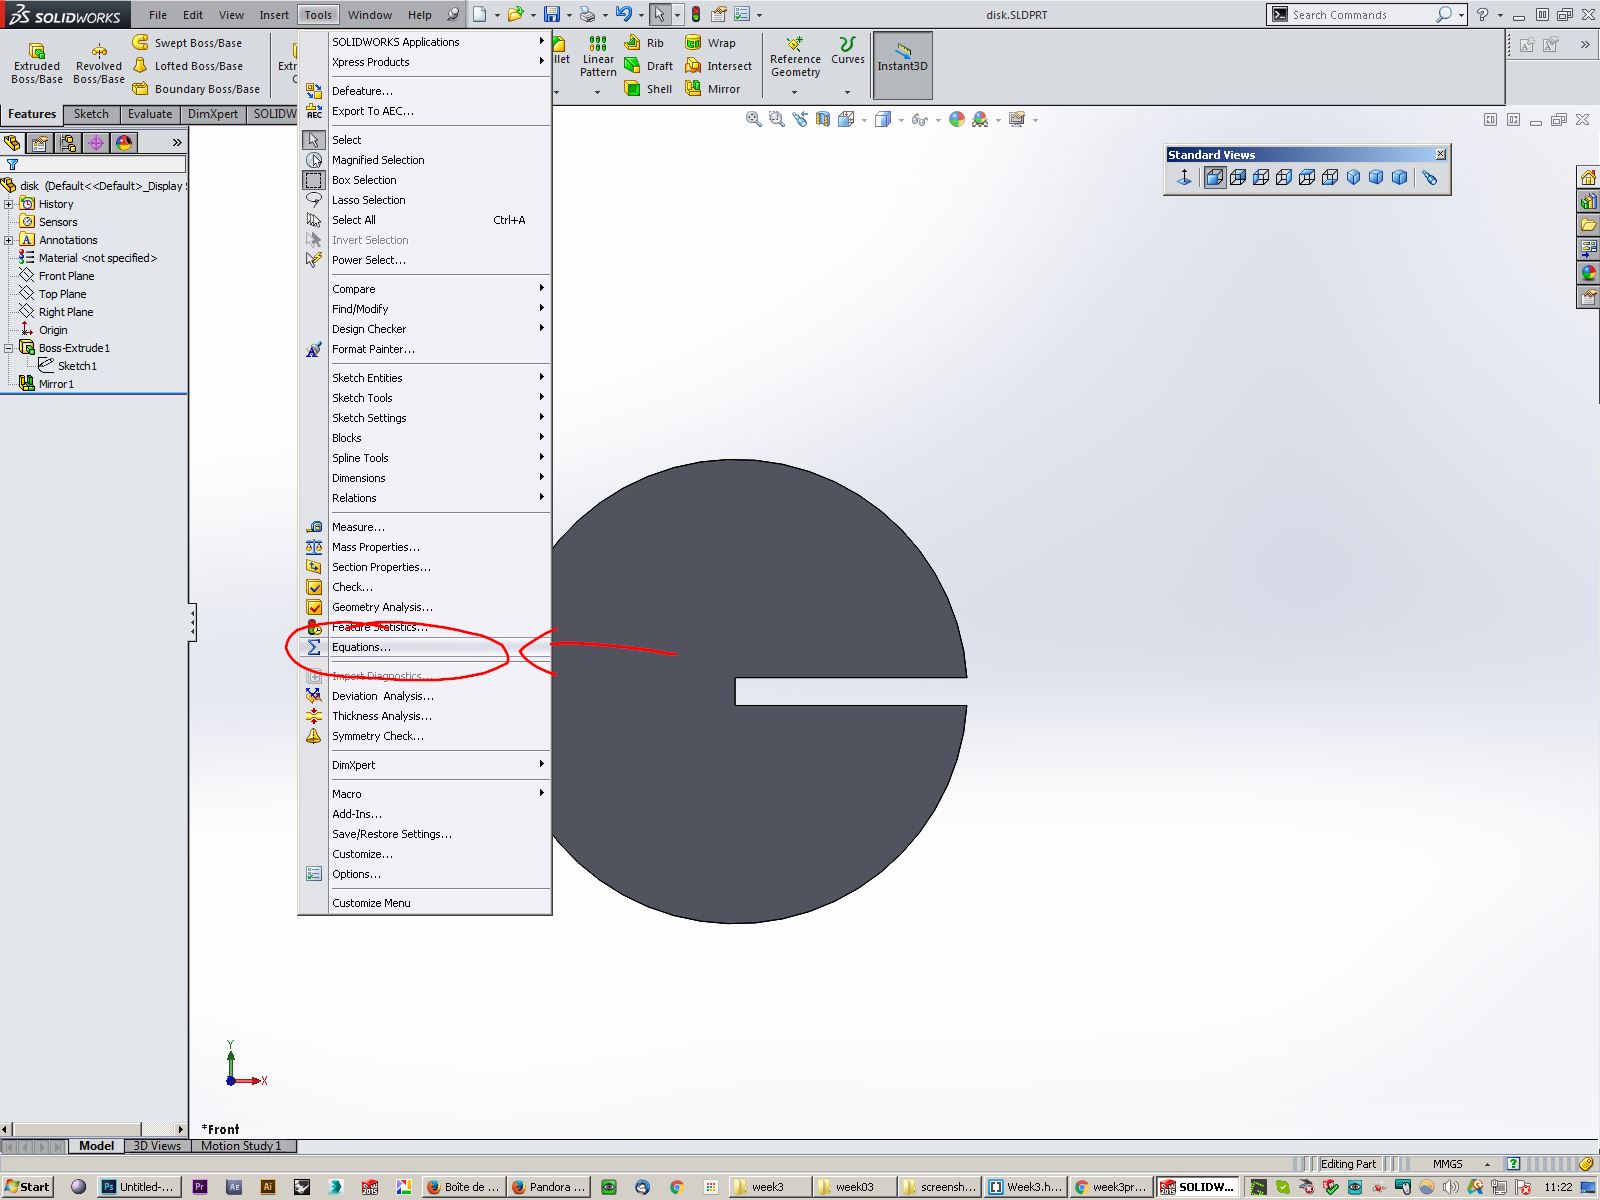
Task: Open Reference Geometry dropdown arrow
Action: [795, 92]
